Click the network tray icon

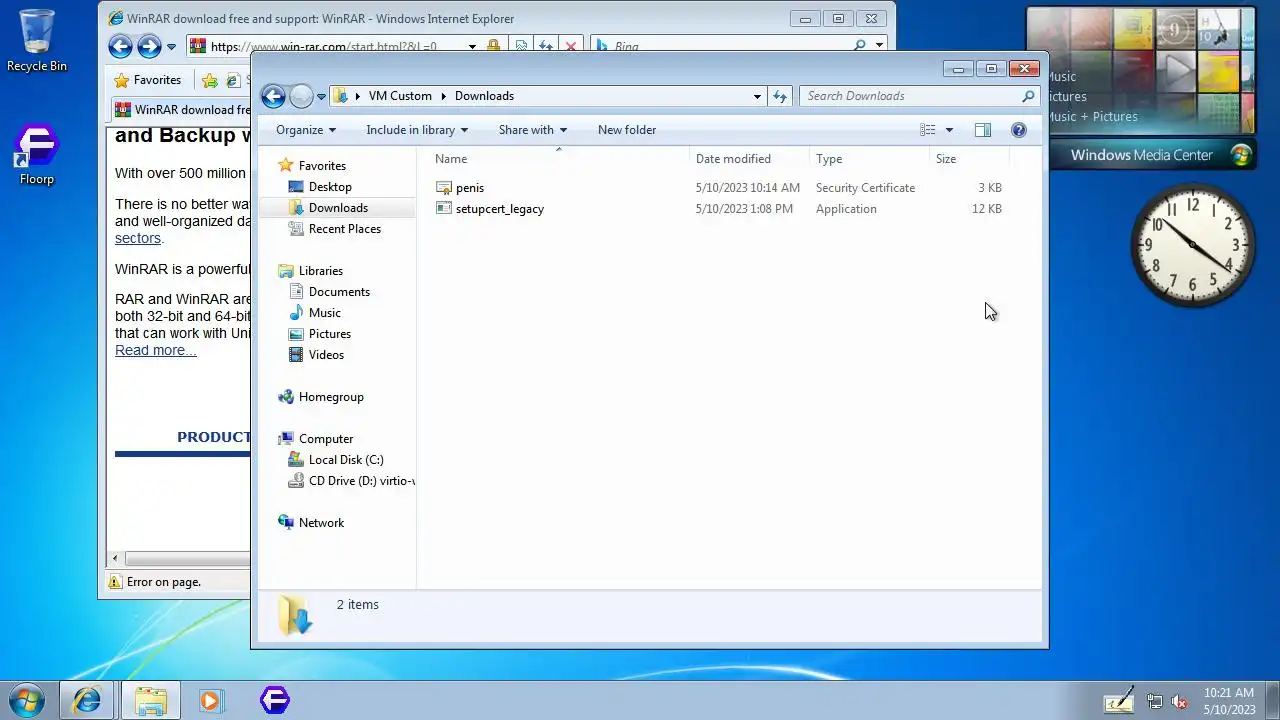click(x=1155, y=701)
